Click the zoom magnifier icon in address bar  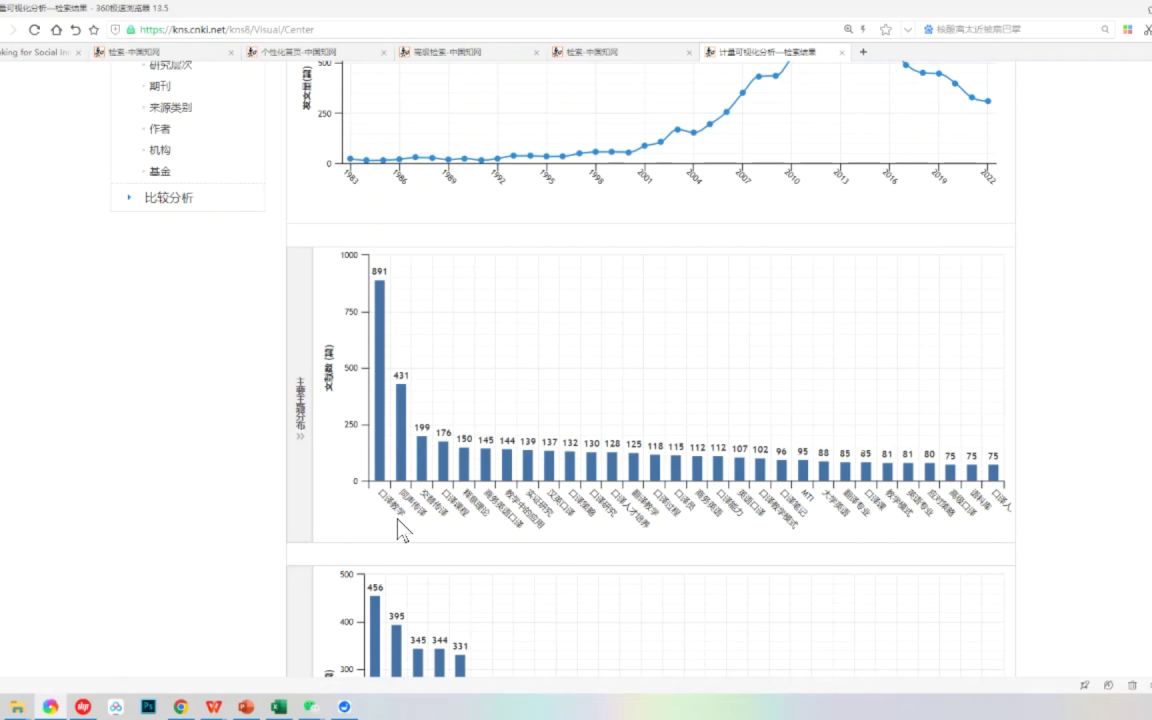(848, 29)
